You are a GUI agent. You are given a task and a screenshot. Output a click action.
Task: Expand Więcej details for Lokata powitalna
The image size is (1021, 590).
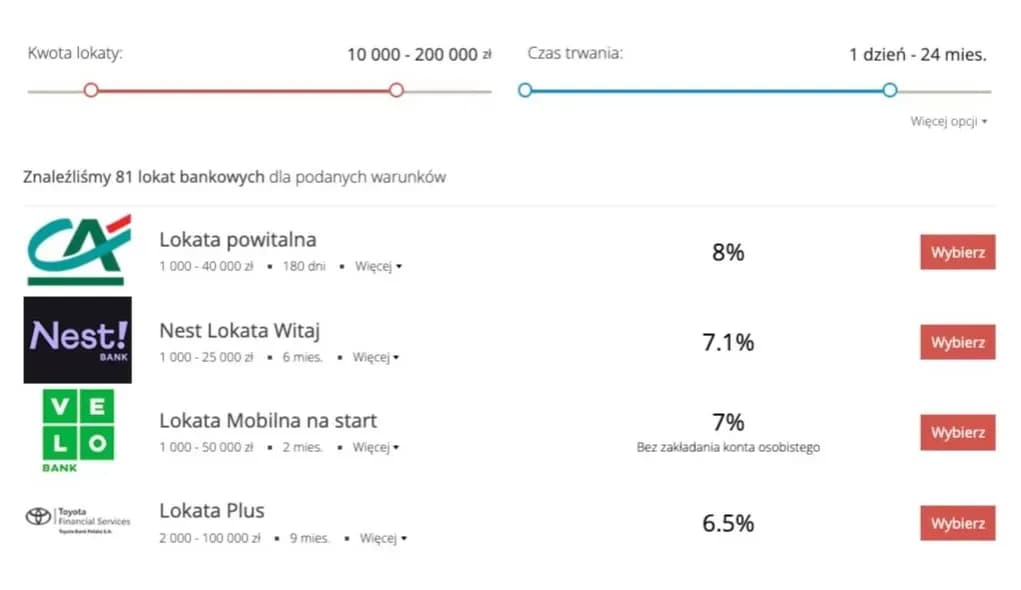tap(377, 267)
